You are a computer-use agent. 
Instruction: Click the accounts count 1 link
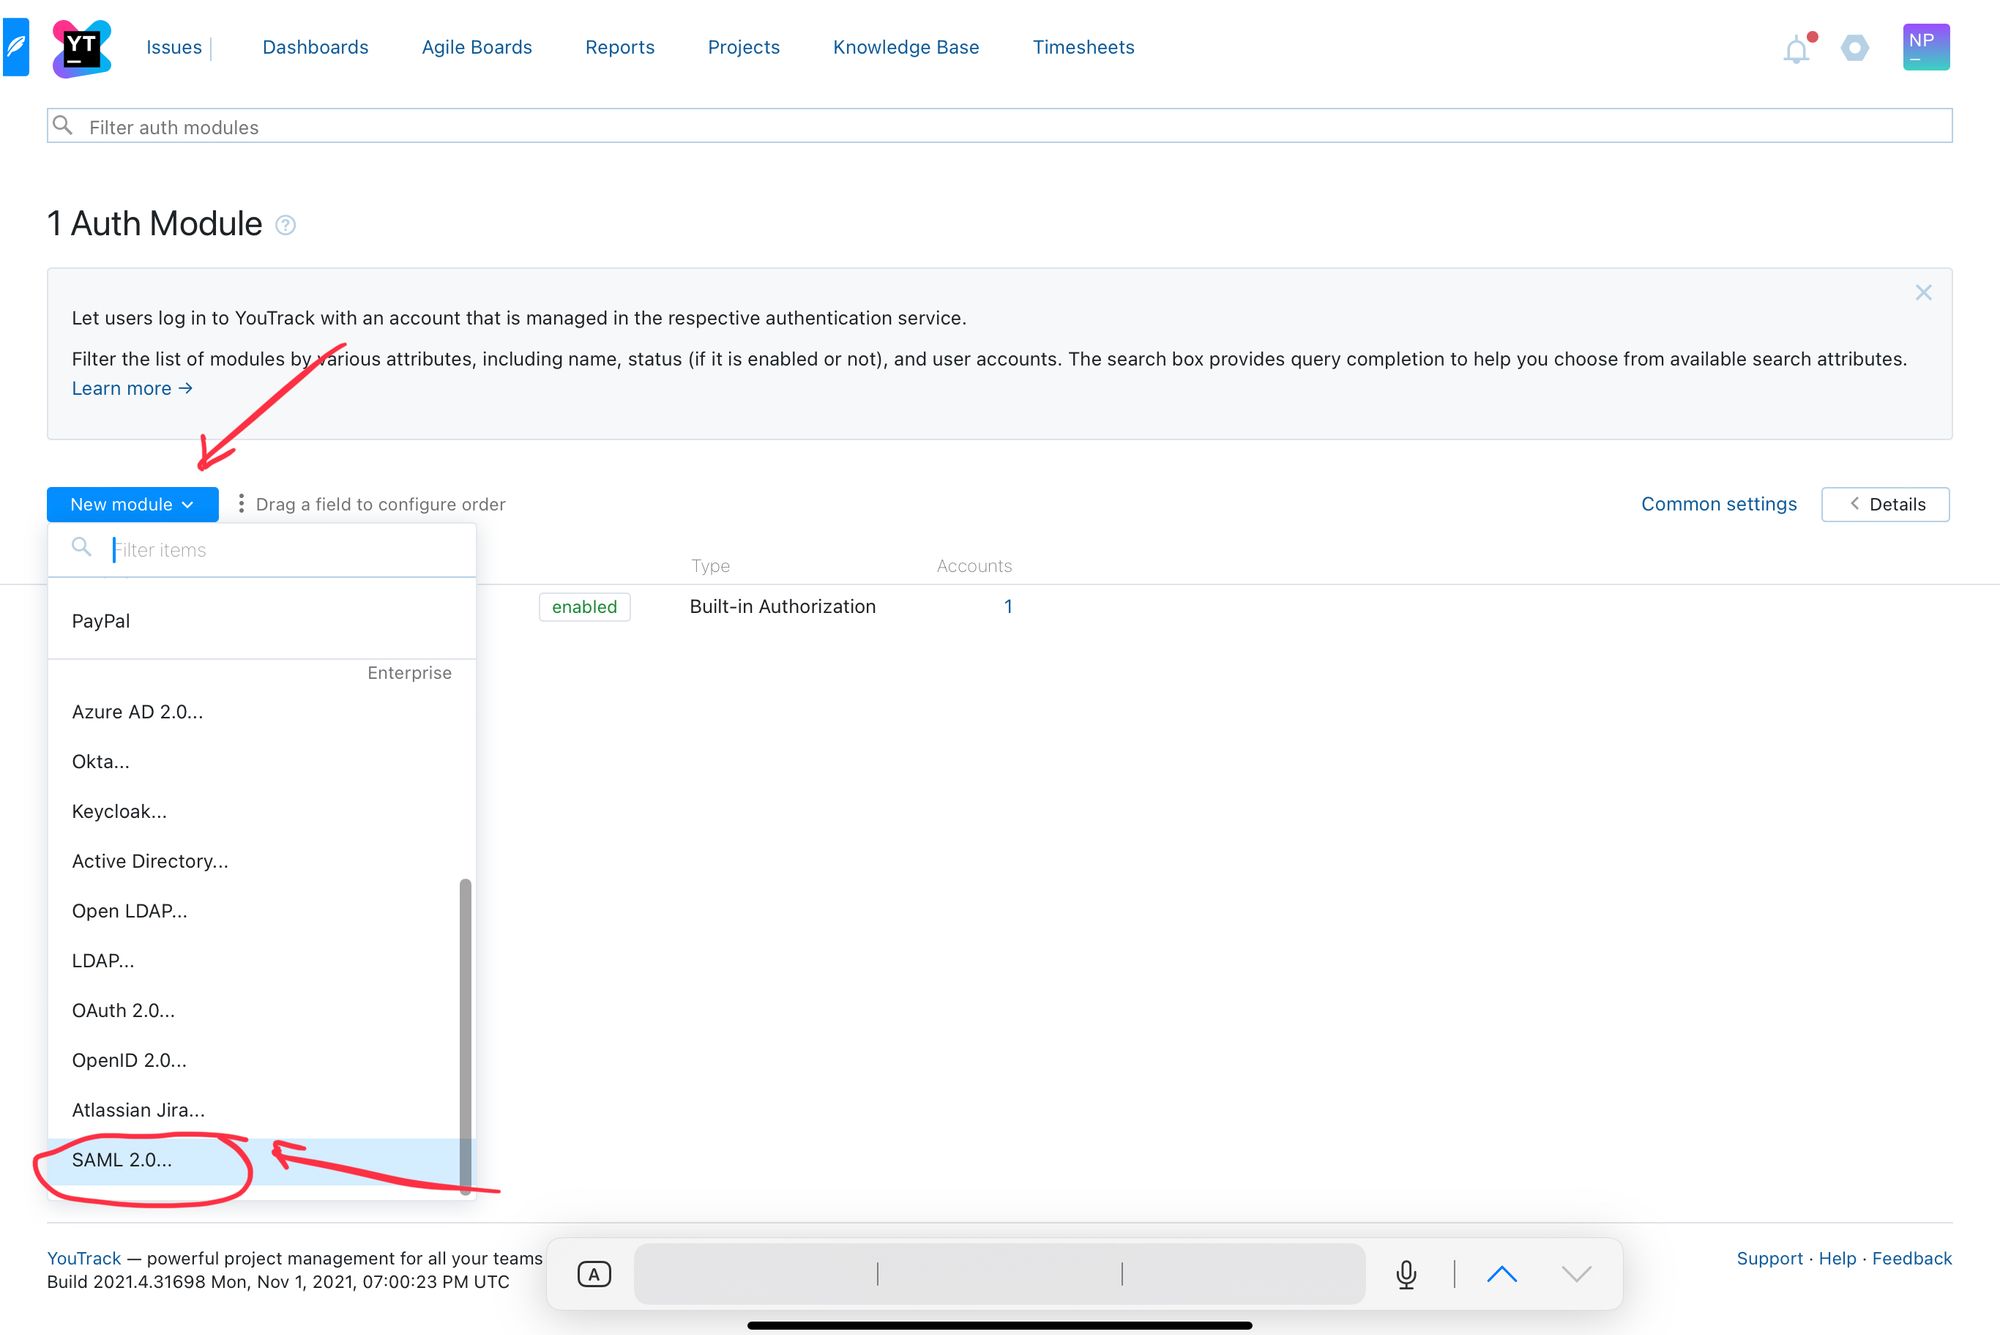click(x=1008, y=607)
